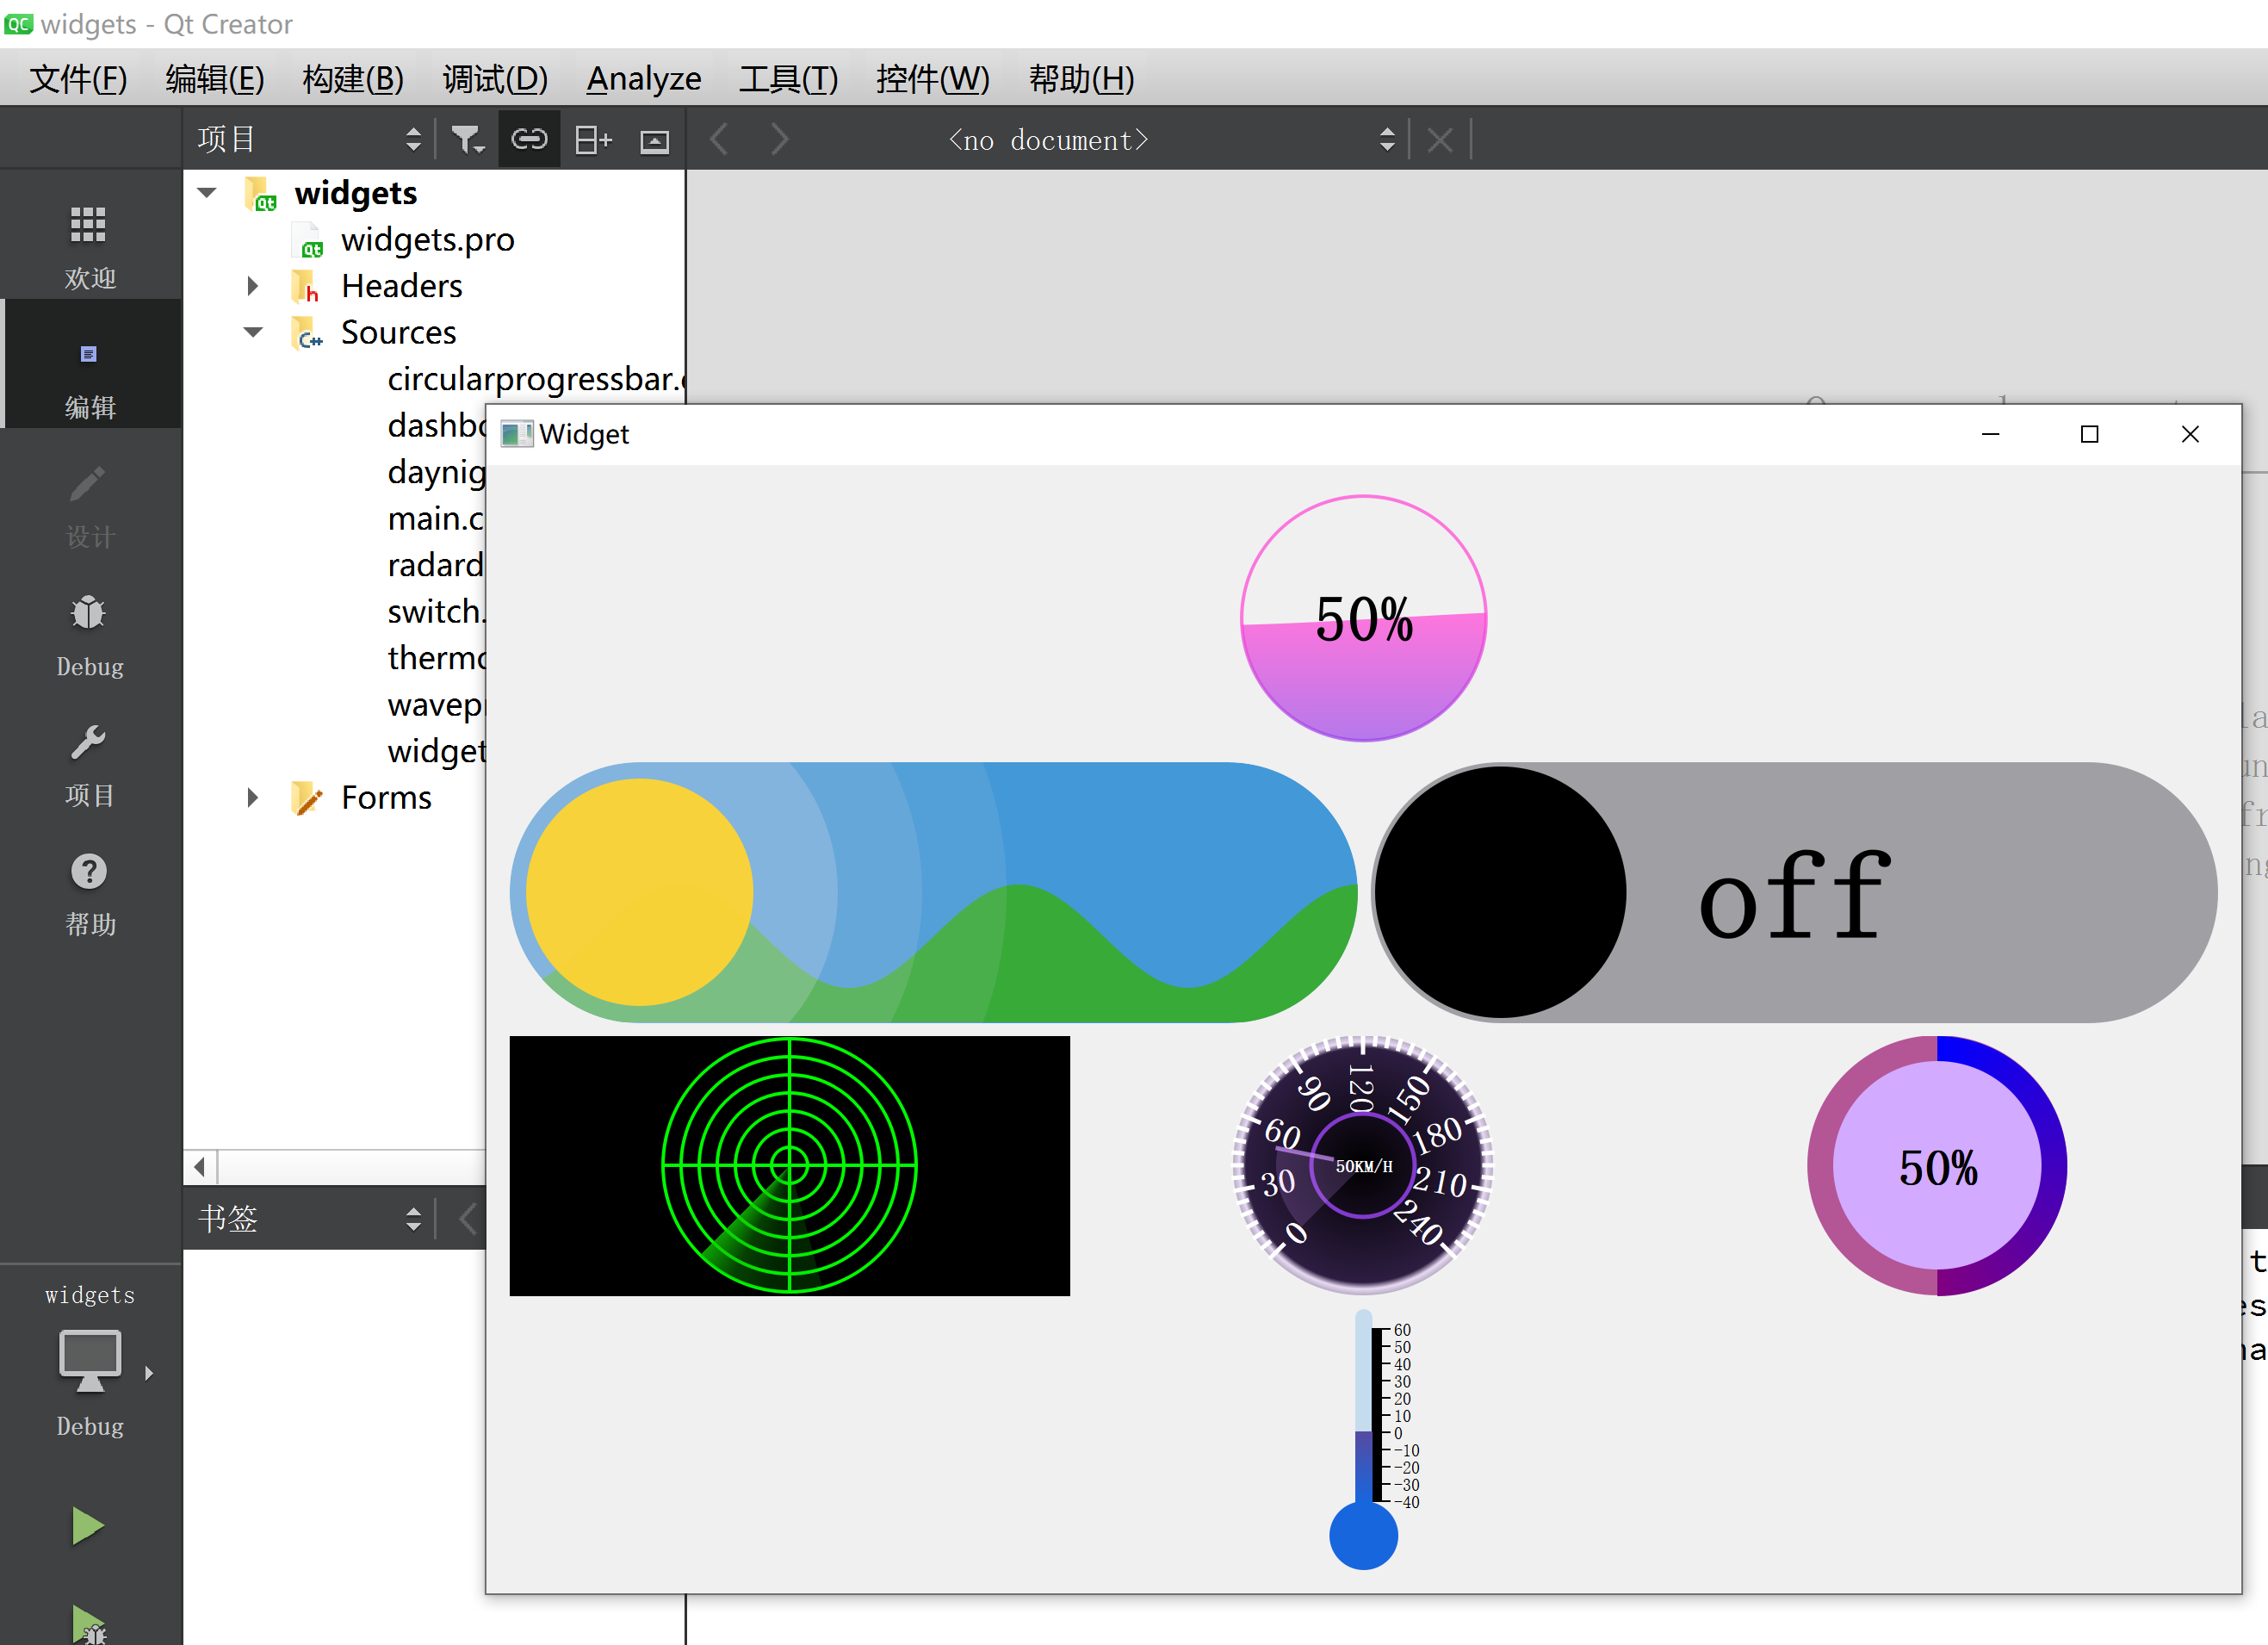The image size is (2268, 1645).
Task: Click the green Run button
Action: tap(88, 1526)
